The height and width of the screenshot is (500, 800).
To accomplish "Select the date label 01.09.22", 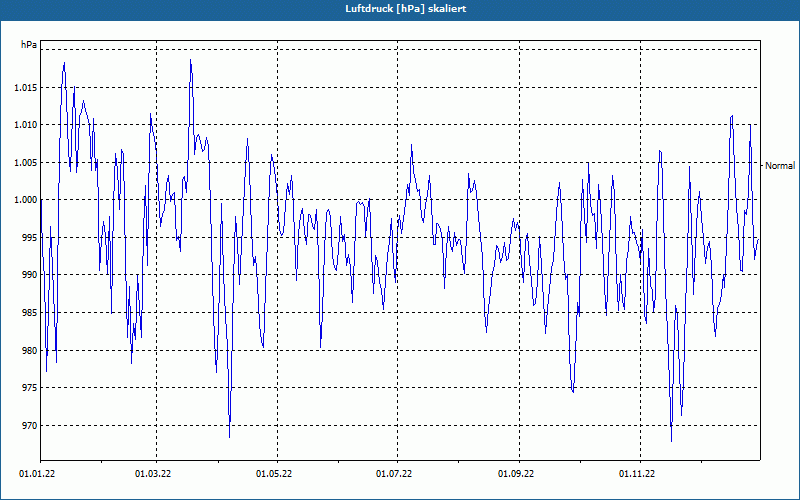I will click(516, 474).
